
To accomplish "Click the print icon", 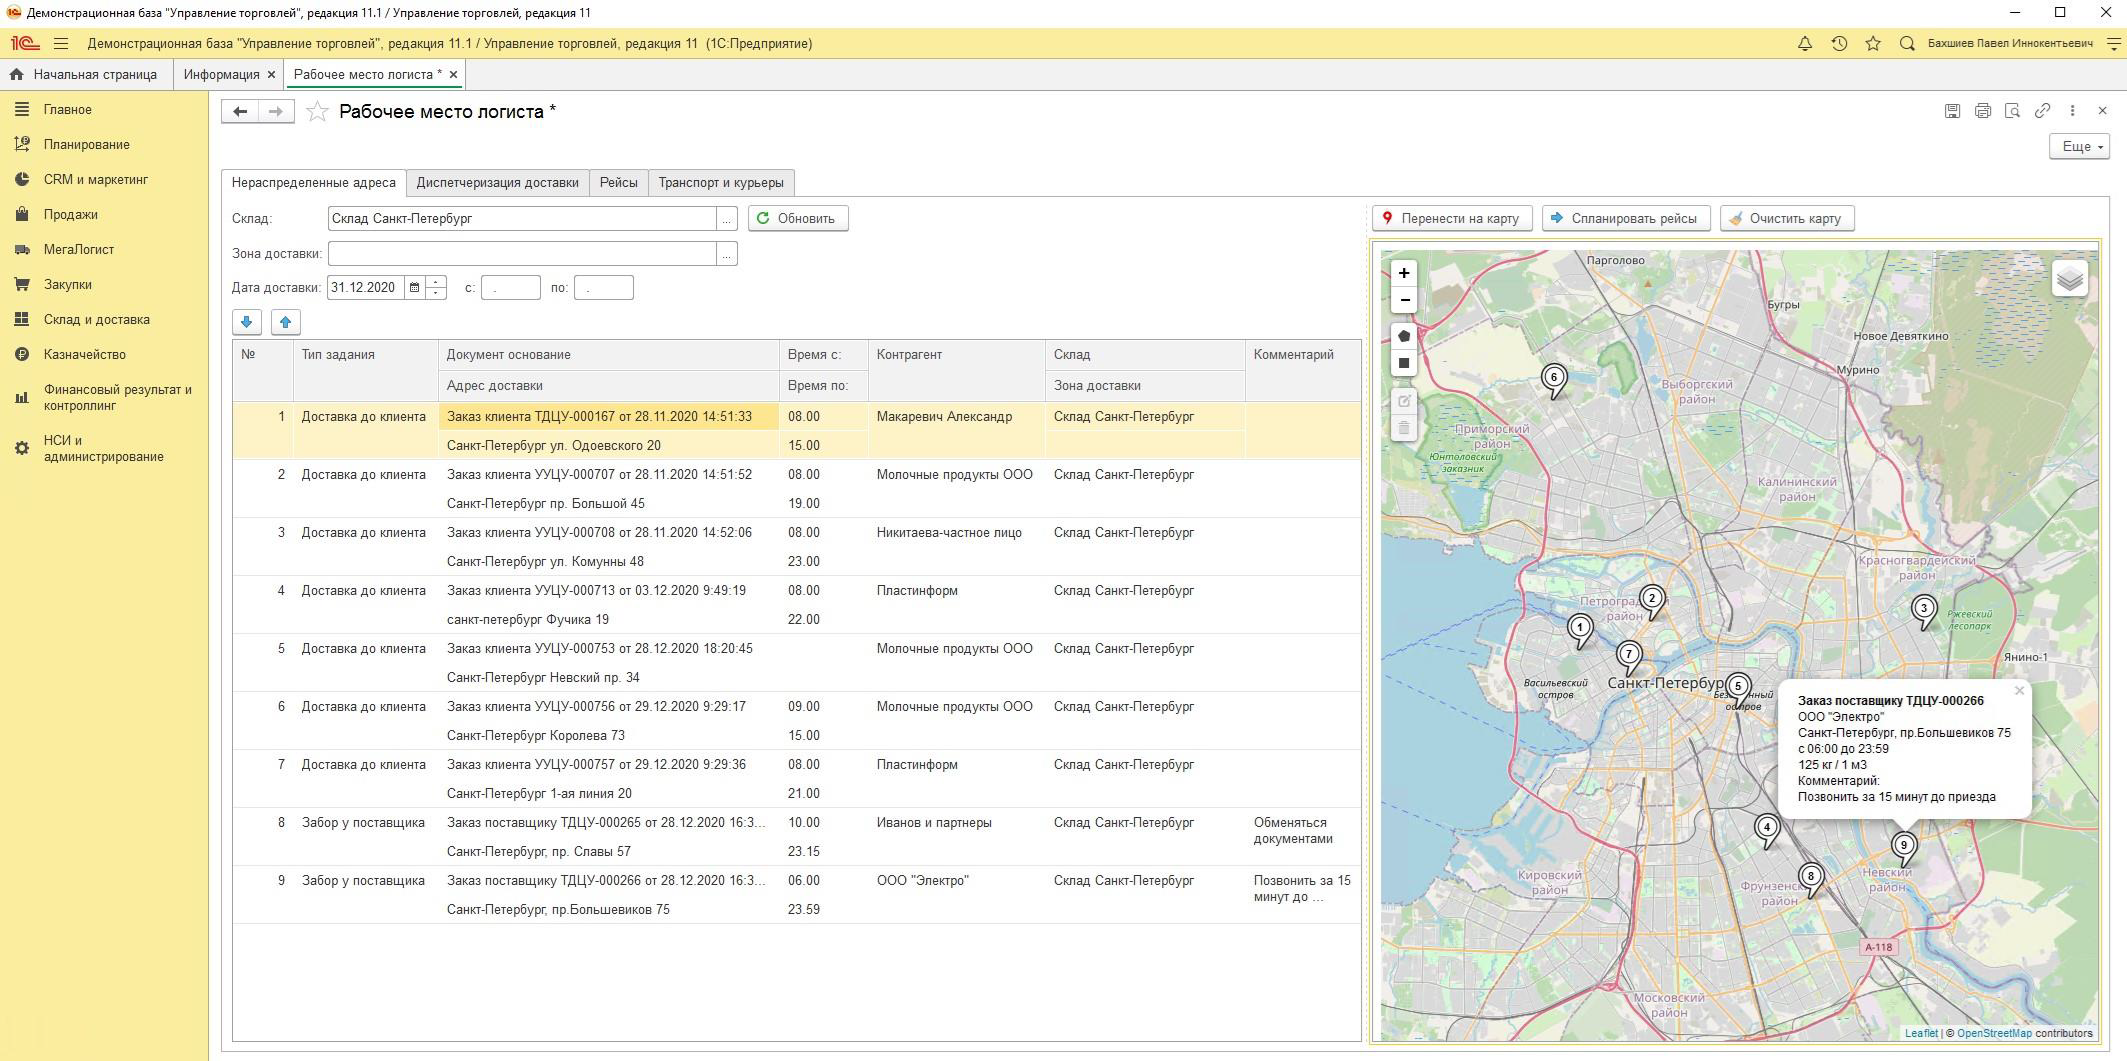I will click(x=1982, y=111).
